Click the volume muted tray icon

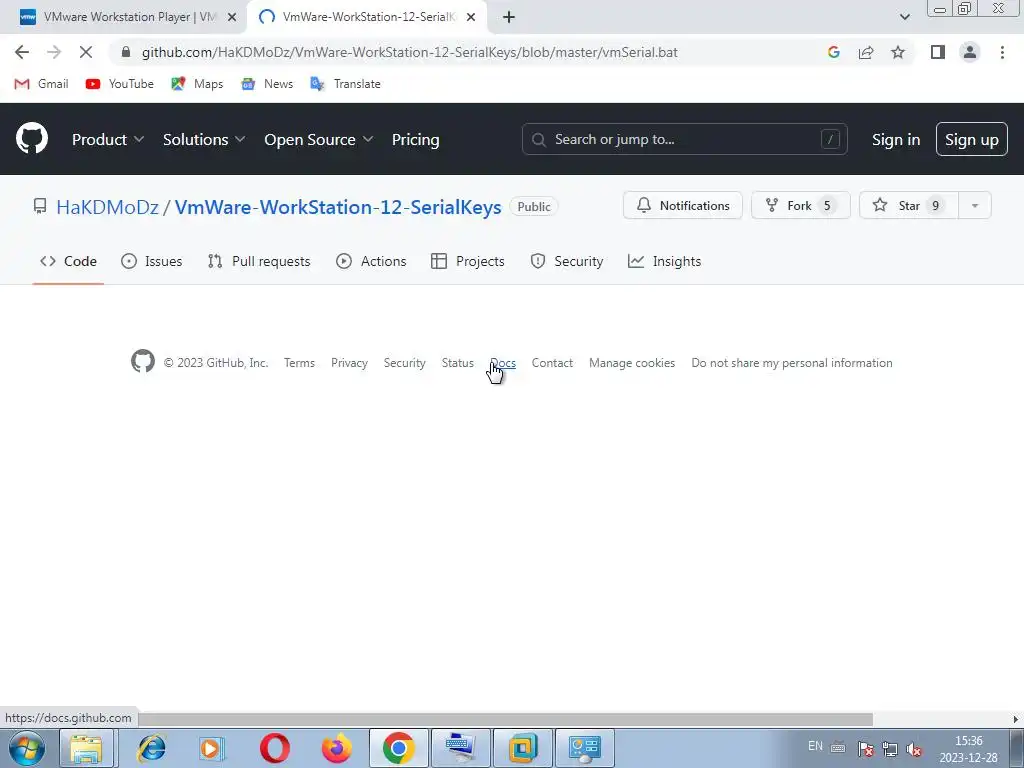tap(914, 748)
